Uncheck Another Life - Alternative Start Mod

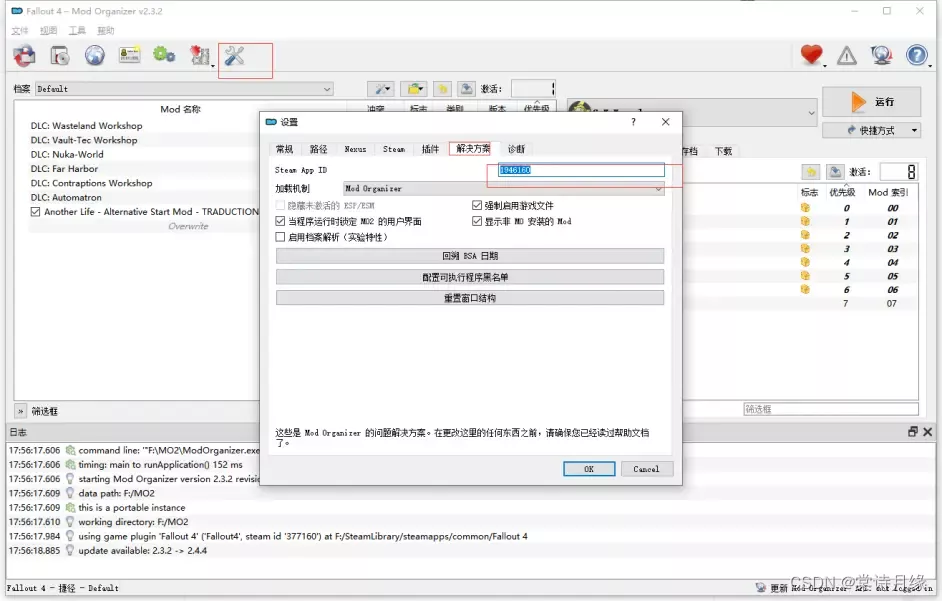(35, 212)
